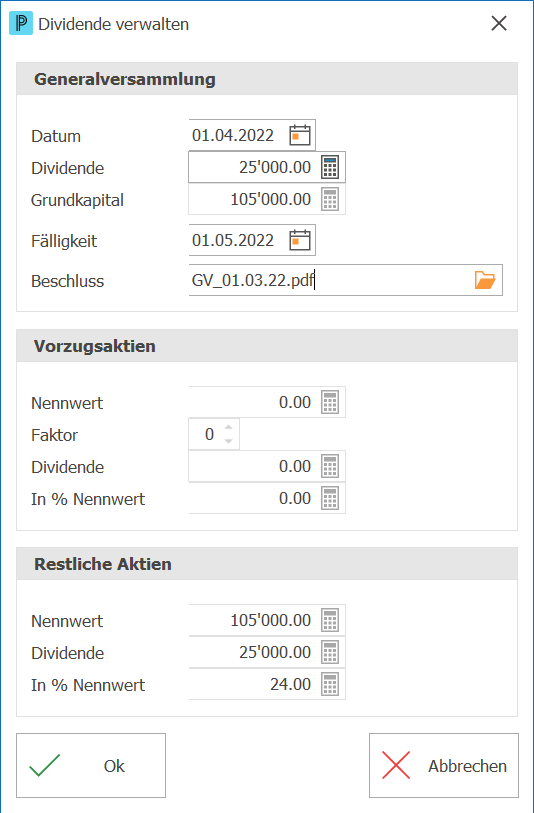Click the Dividende verwalten window title

point(114,24)
